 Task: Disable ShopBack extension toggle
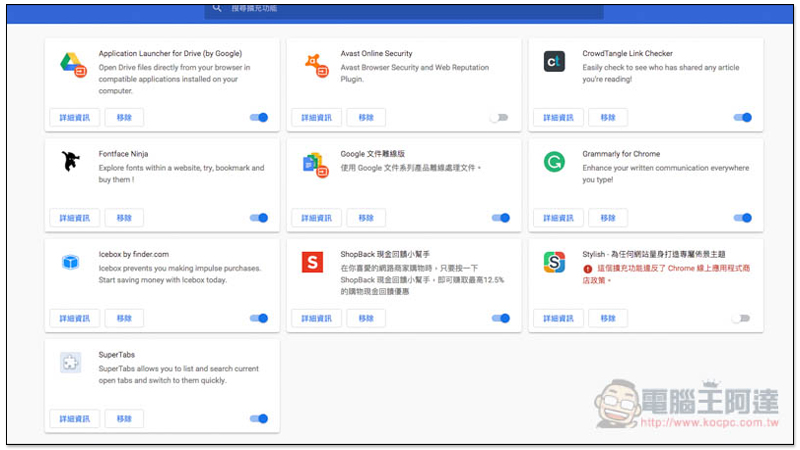coord(501,318)
